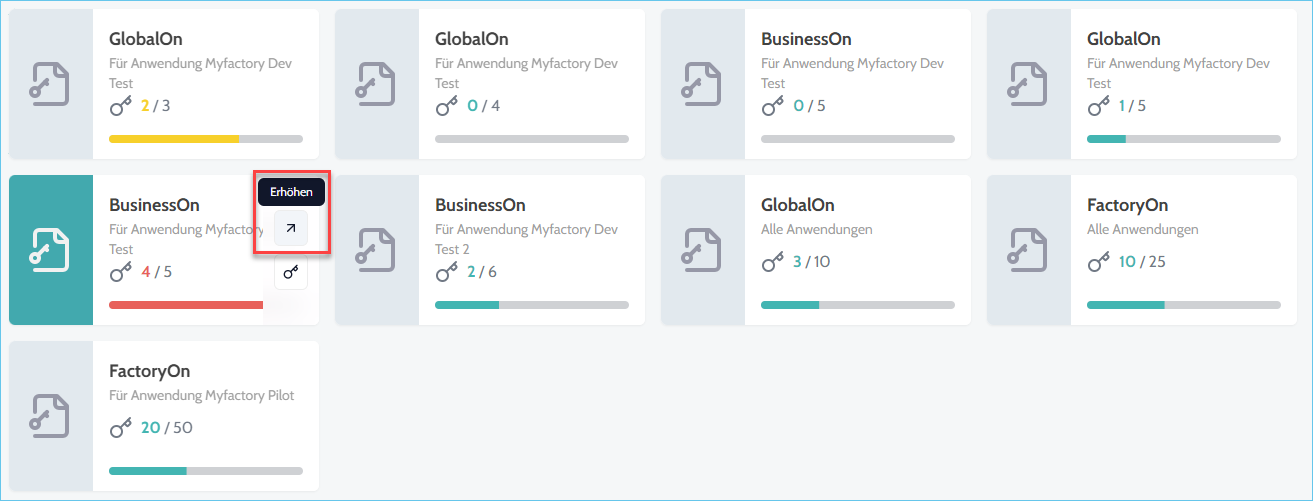
Task: Click the usage count 2 / 3
Action: [156, 105]
